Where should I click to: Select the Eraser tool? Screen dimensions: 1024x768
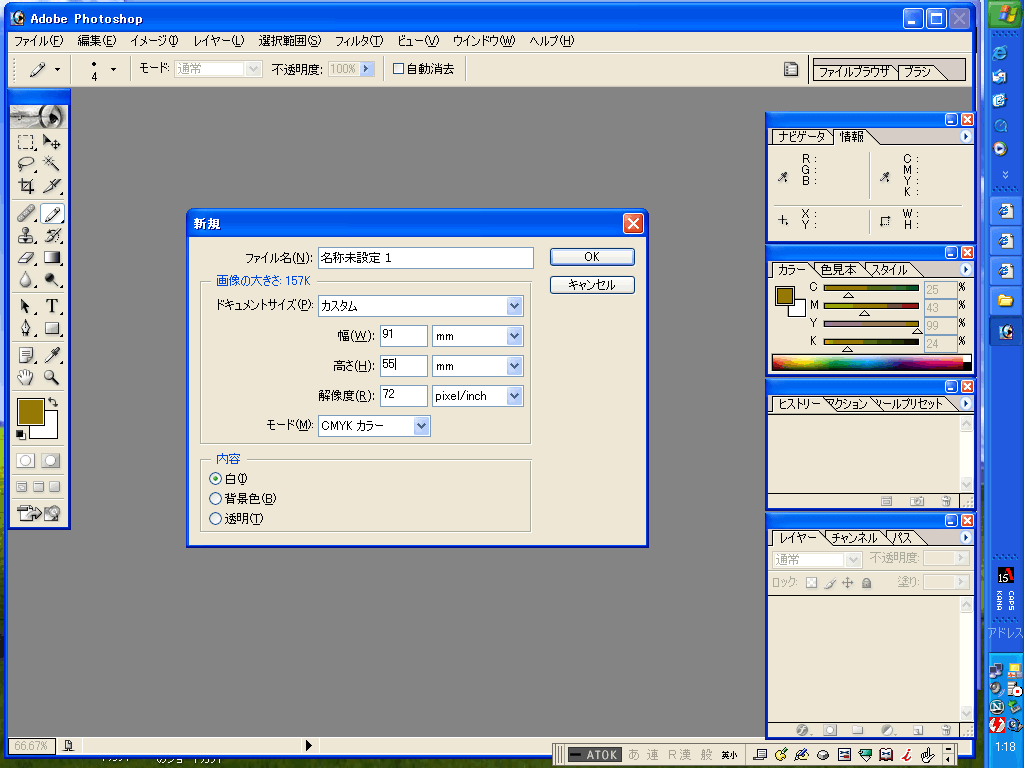(x=26, y=258)
